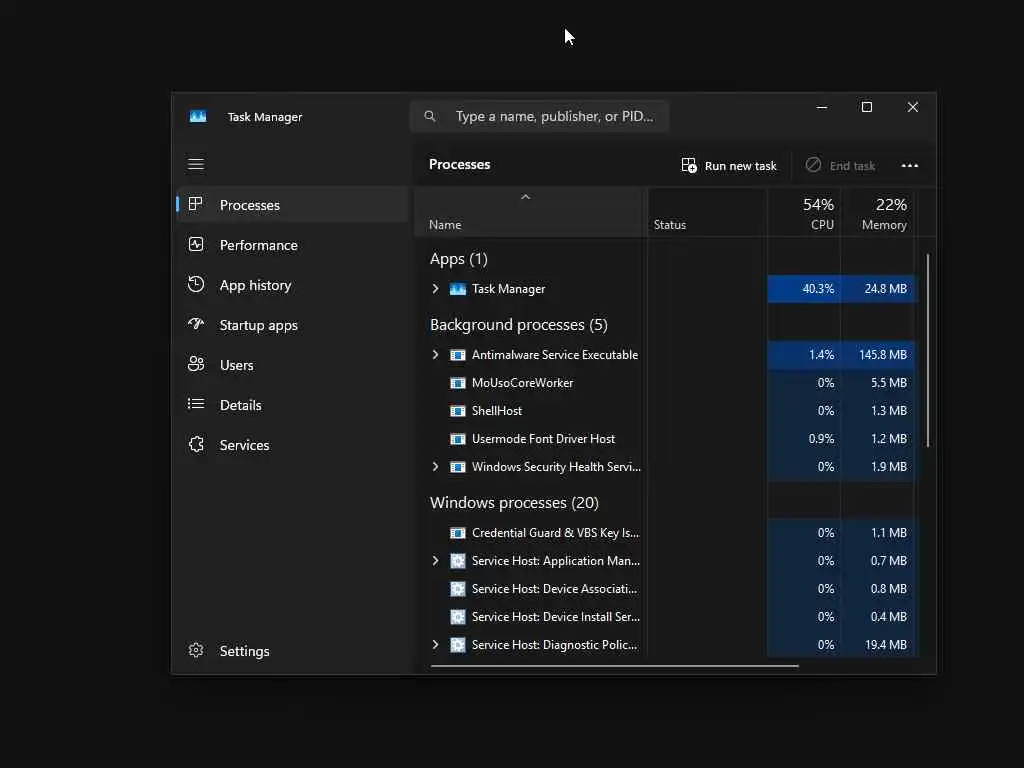Click the sort arrow above Name column

tap(525, 197)
